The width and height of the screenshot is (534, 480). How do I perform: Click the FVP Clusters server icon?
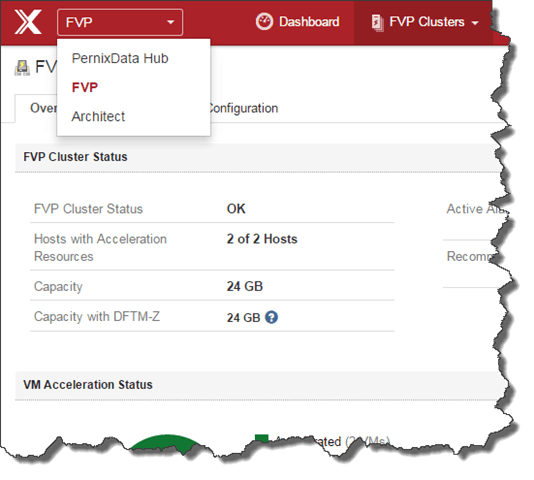coord(377,23)
